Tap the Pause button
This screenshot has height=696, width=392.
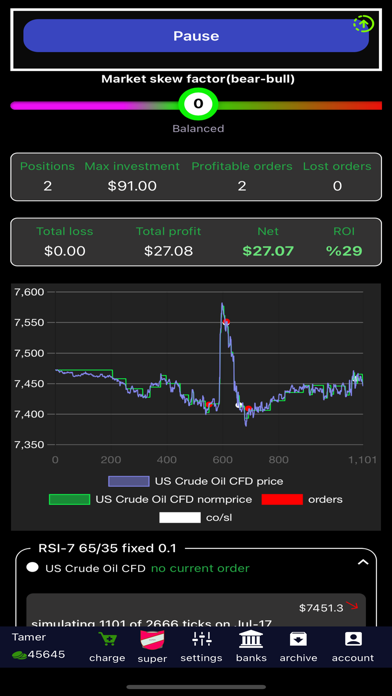(196, 36)
